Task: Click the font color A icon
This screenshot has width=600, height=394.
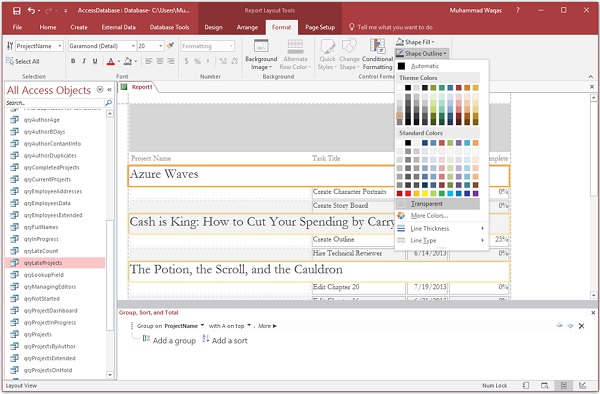Action: click(111, 61)
